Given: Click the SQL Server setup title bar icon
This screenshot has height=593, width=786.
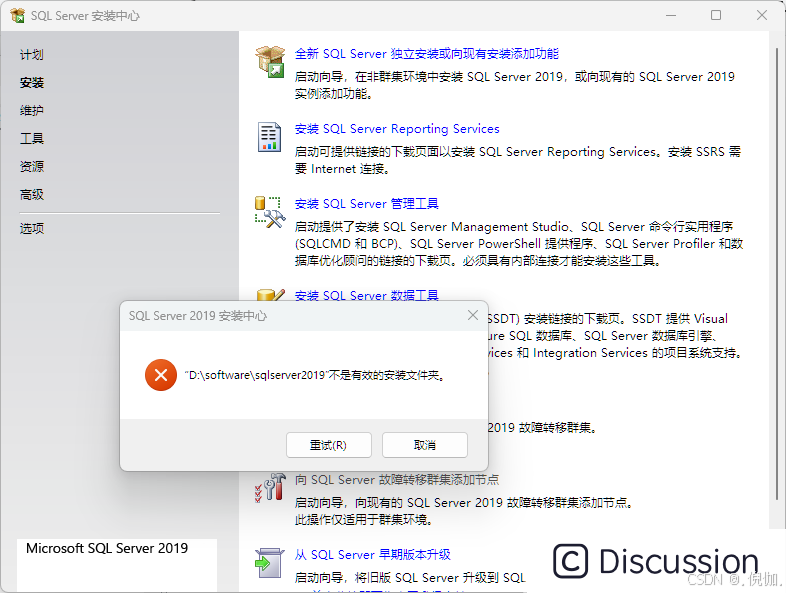Looking at the screenshot, I should (18, 16).
